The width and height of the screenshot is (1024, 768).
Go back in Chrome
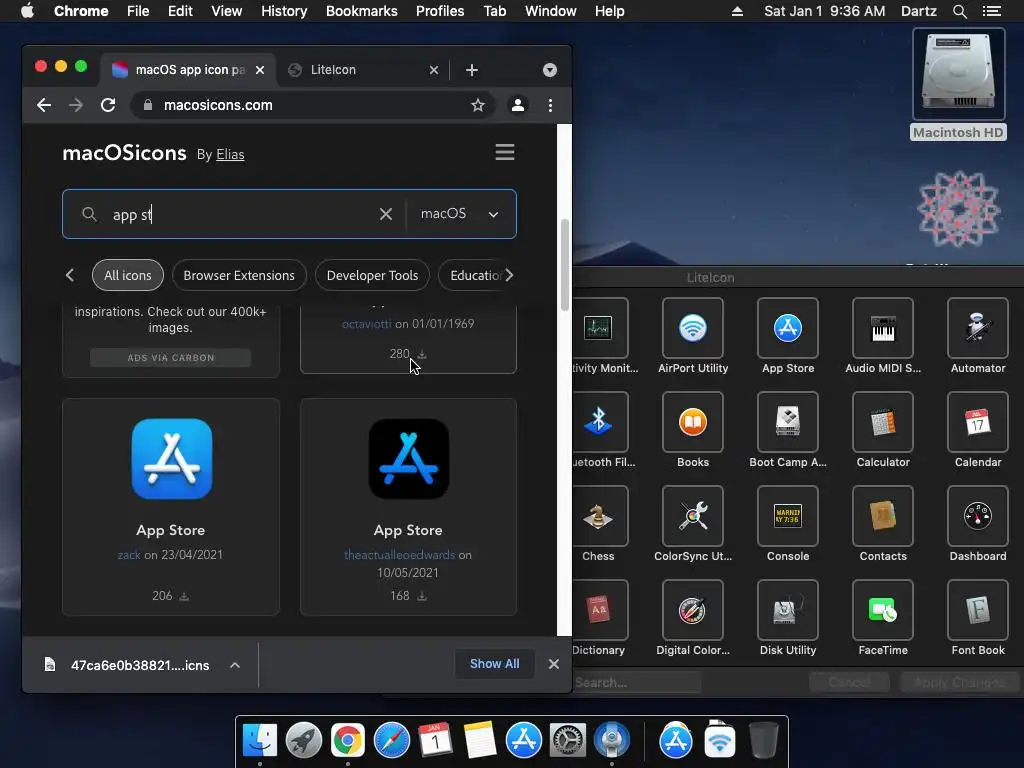[44, 105]
